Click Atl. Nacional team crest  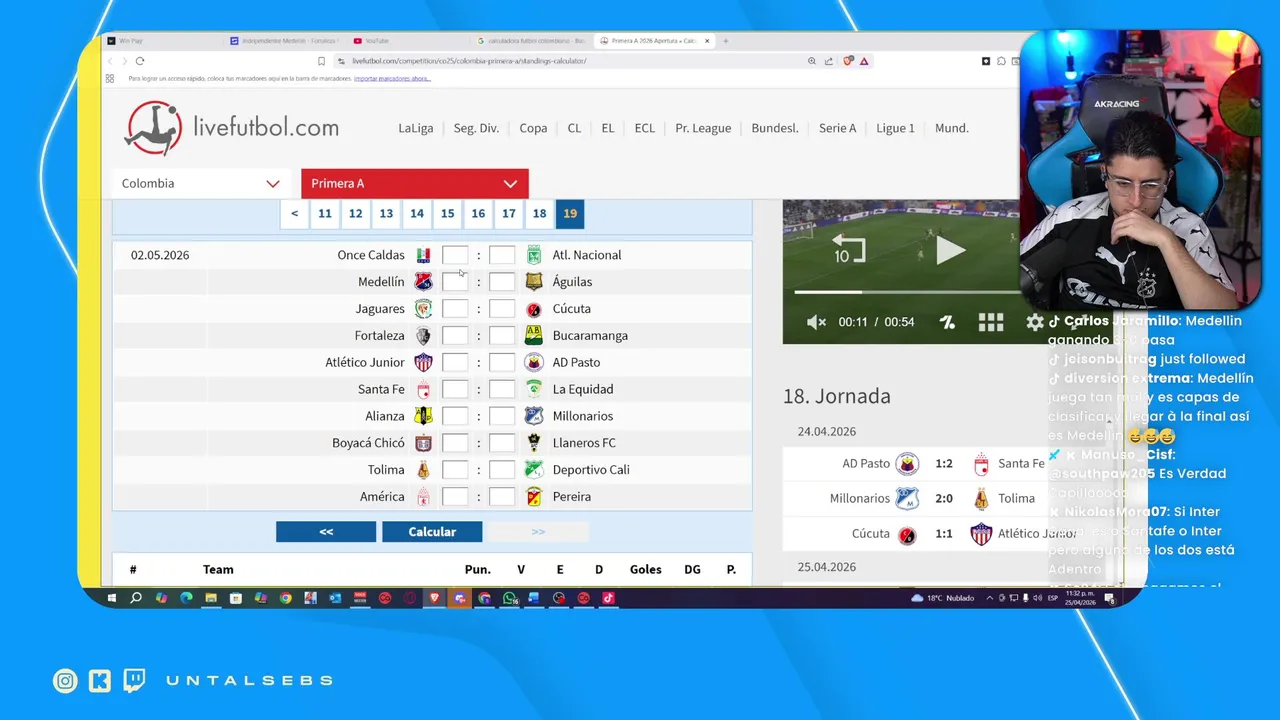[x=534, y=255]
